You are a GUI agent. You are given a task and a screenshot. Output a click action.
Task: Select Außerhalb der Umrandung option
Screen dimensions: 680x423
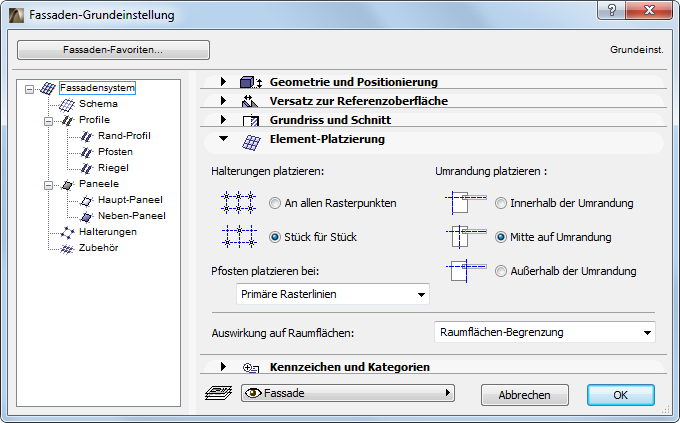coord(501,271)
